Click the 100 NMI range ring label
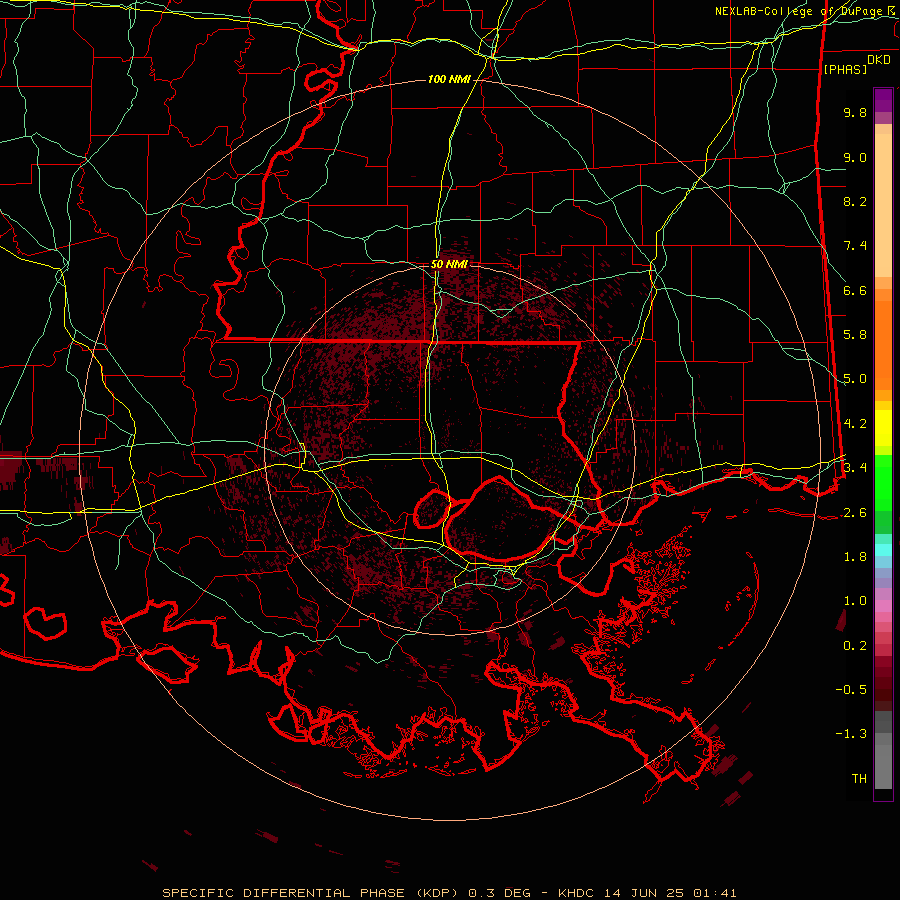This screenshot has height=900, width=900. click(449, 79)
